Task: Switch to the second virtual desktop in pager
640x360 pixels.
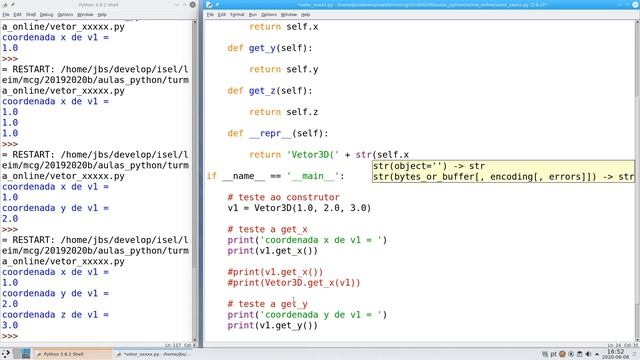Action: (x=26, y=354)
